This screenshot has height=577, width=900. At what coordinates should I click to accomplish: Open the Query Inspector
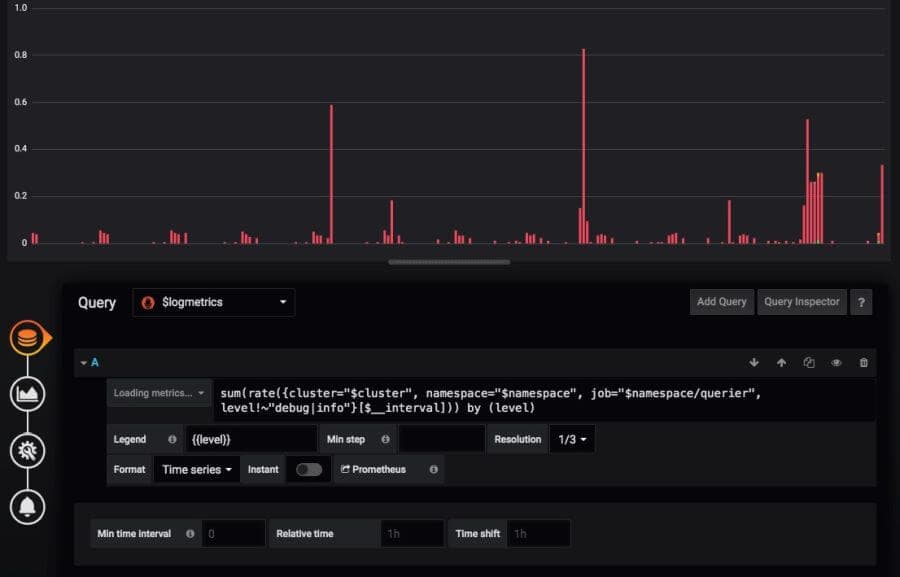point(802,302)
